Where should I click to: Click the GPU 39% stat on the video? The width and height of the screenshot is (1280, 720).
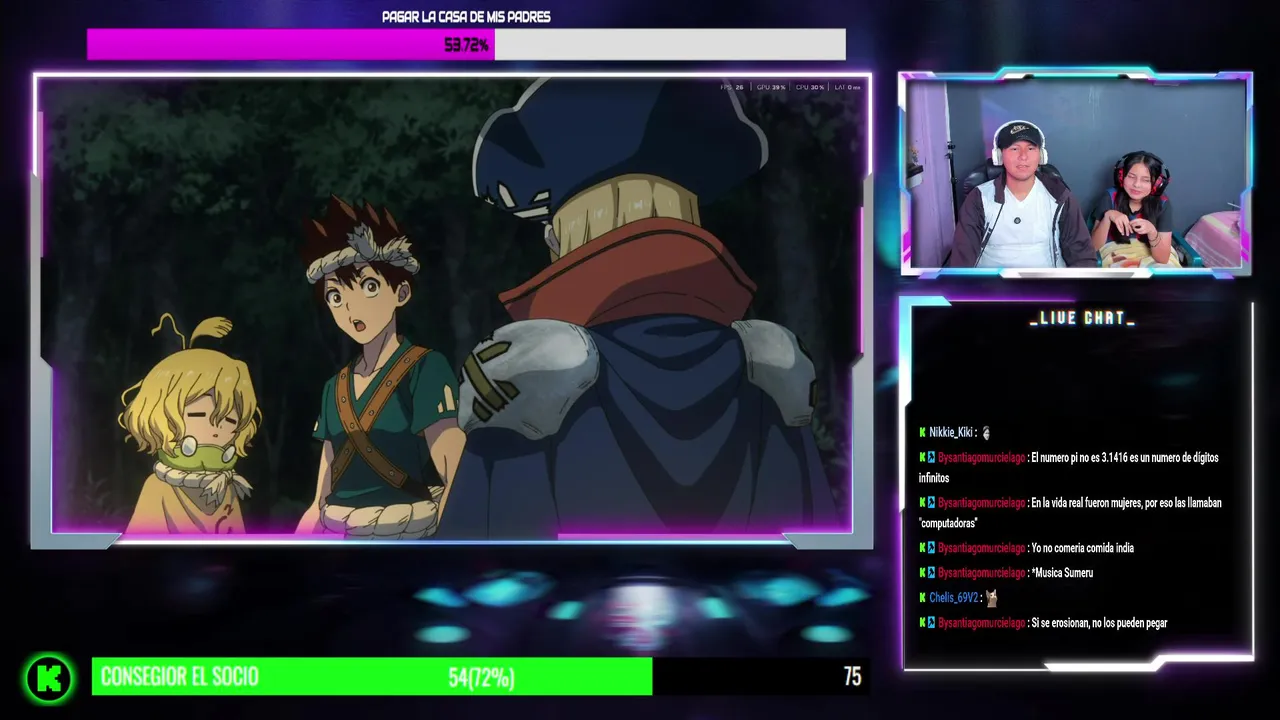(x=771, y=87)
